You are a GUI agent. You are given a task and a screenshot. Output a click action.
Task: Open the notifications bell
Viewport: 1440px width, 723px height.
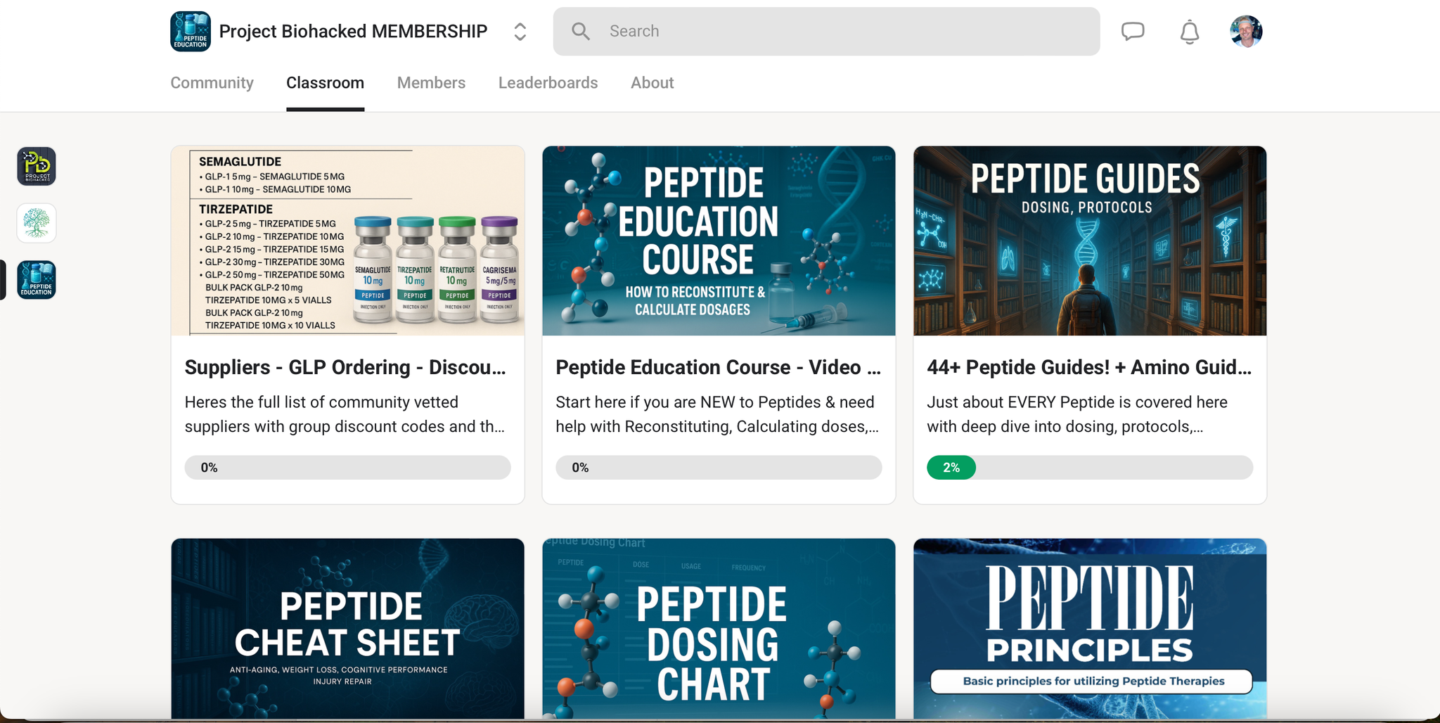tap(1189, 31)
